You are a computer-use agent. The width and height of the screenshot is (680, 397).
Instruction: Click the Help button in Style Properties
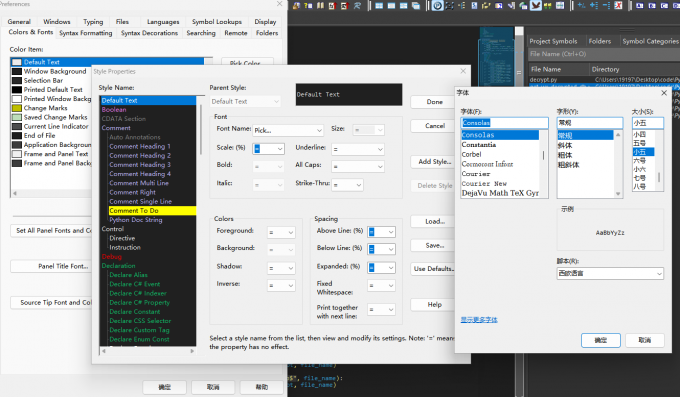click(x=434, y=305)
